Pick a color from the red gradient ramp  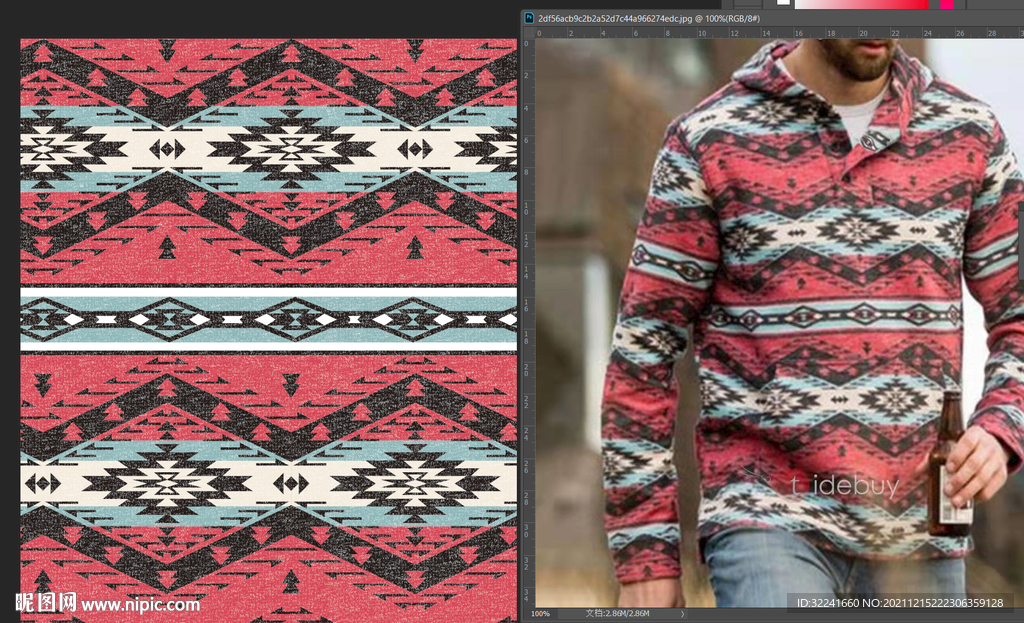861,4
